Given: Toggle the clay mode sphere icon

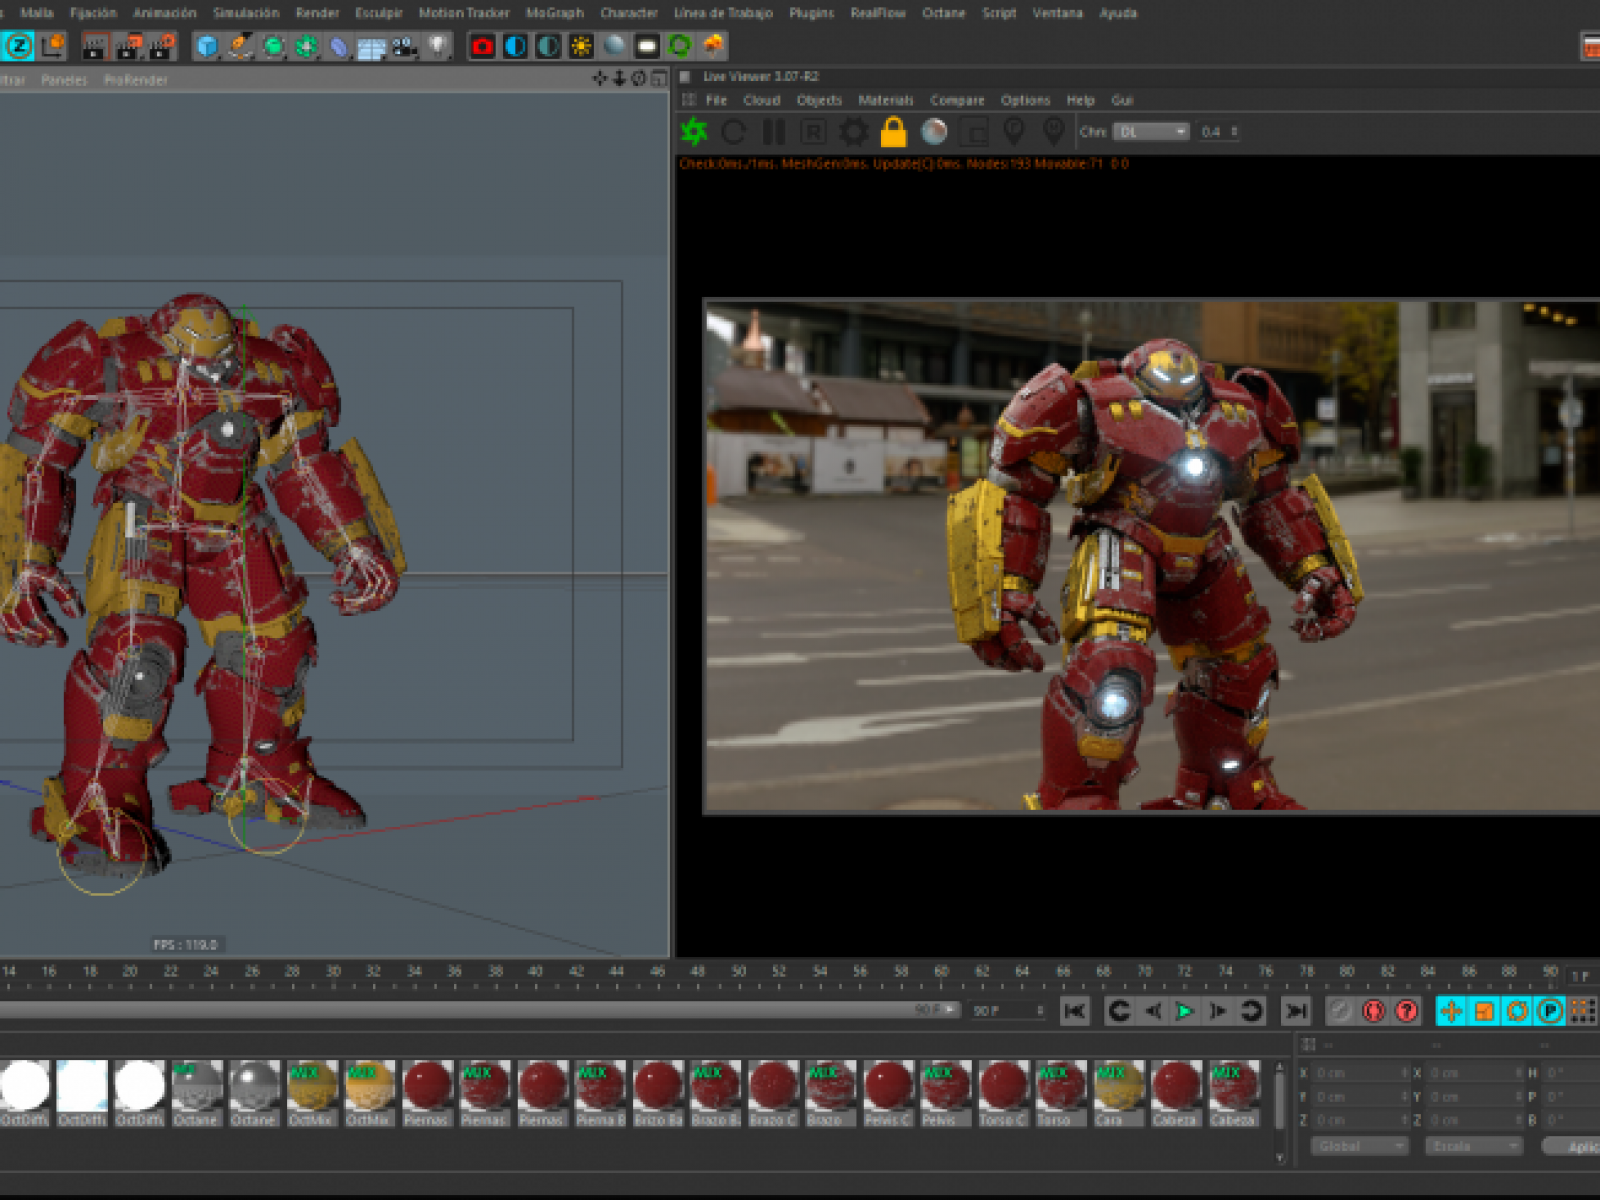Looking at the screenshot, I should (934, 131).
